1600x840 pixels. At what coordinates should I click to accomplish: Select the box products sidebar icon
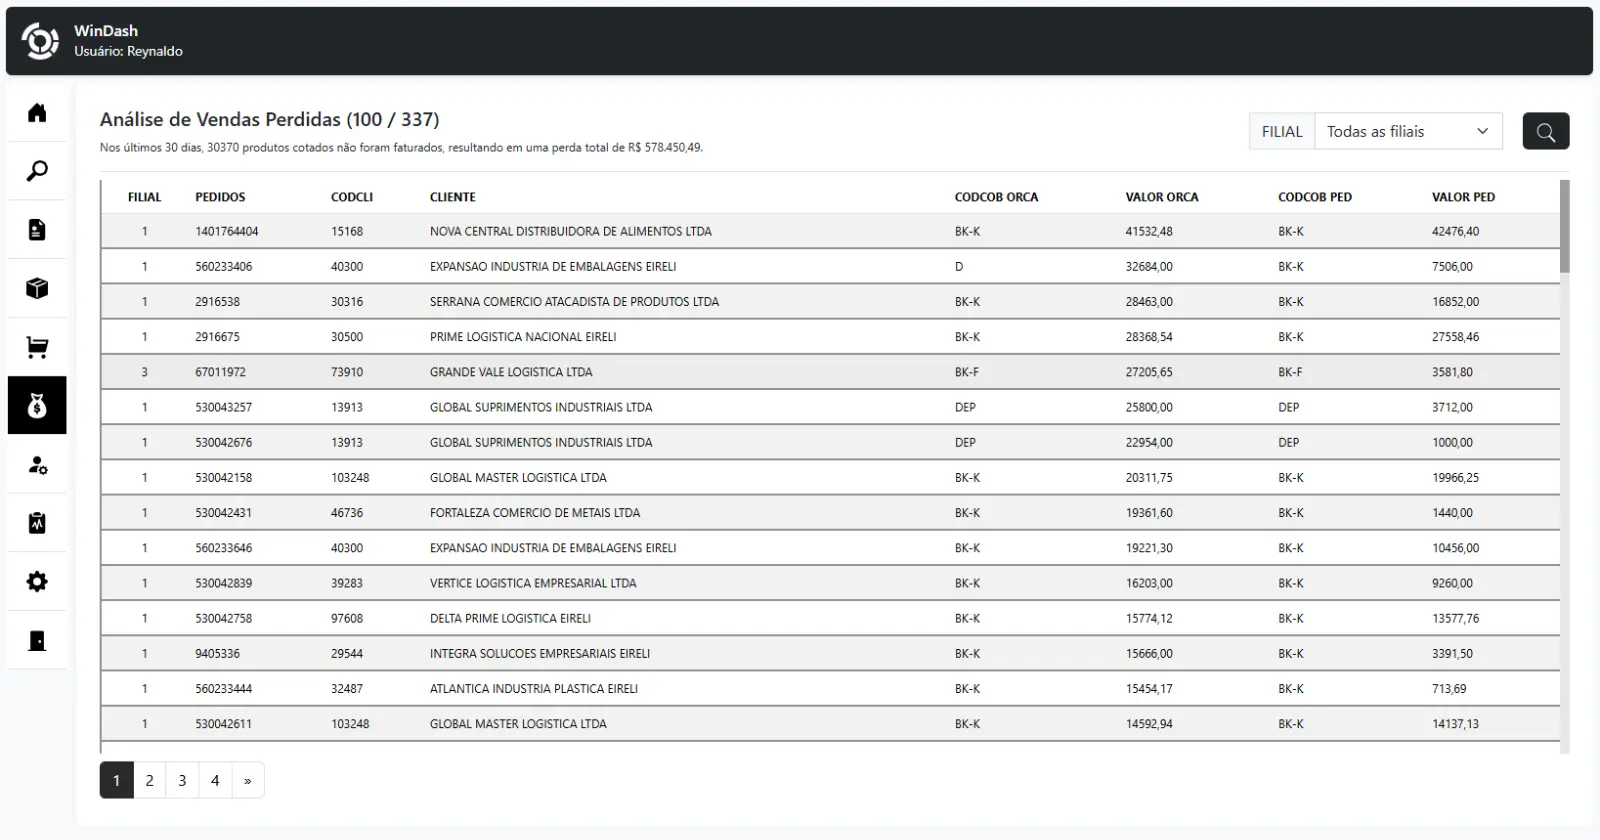[37, 289]
